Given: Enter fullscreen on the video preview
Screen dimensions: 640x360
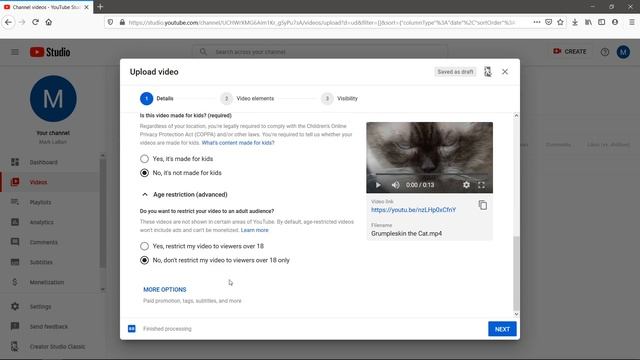Looking at the screenshot, I should pos(481,185).
